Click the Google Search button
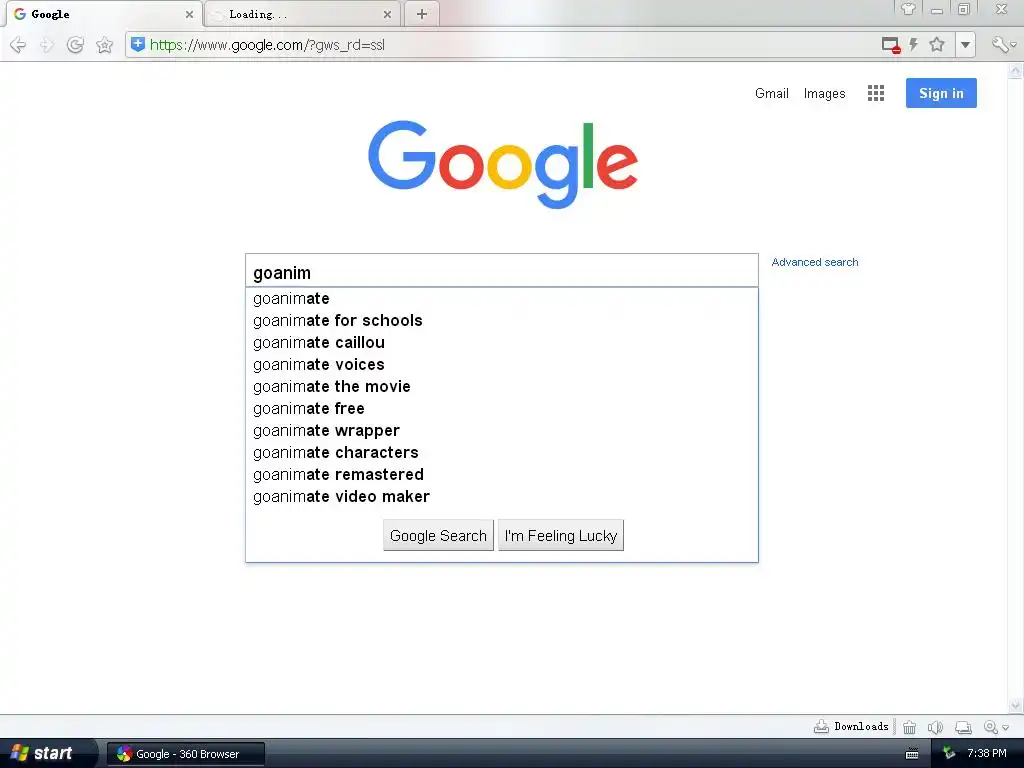 point(438,536)
